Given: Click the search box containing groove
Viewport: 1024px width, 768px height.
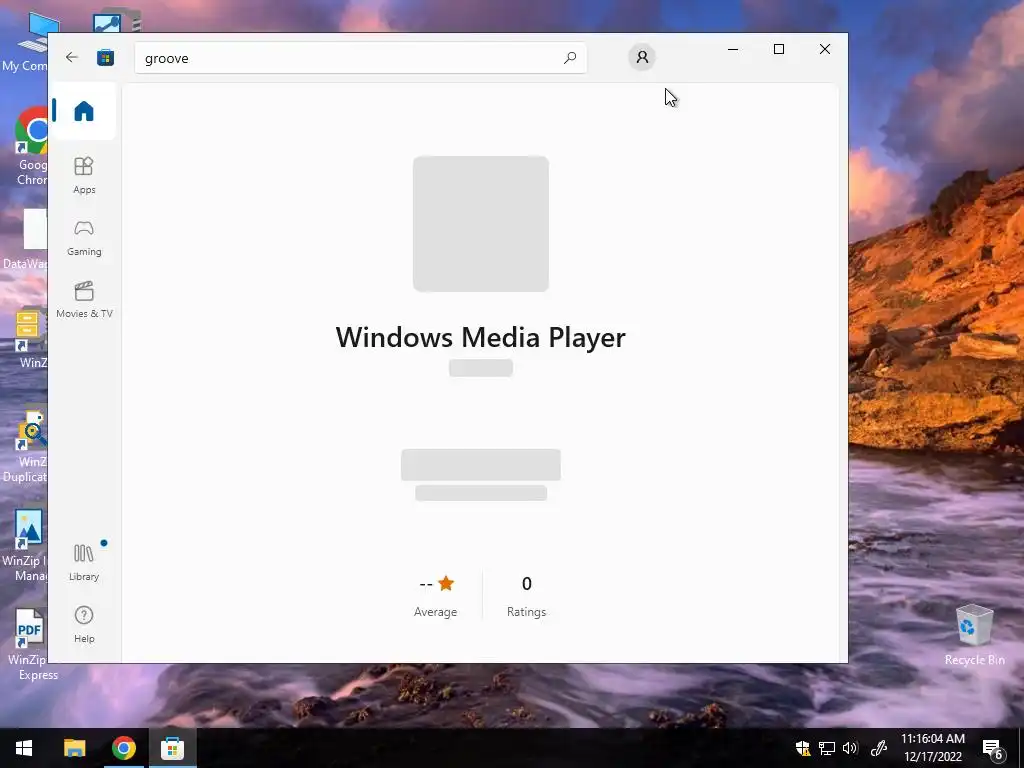Looking at the screenshot, I should tap(360, 57).
